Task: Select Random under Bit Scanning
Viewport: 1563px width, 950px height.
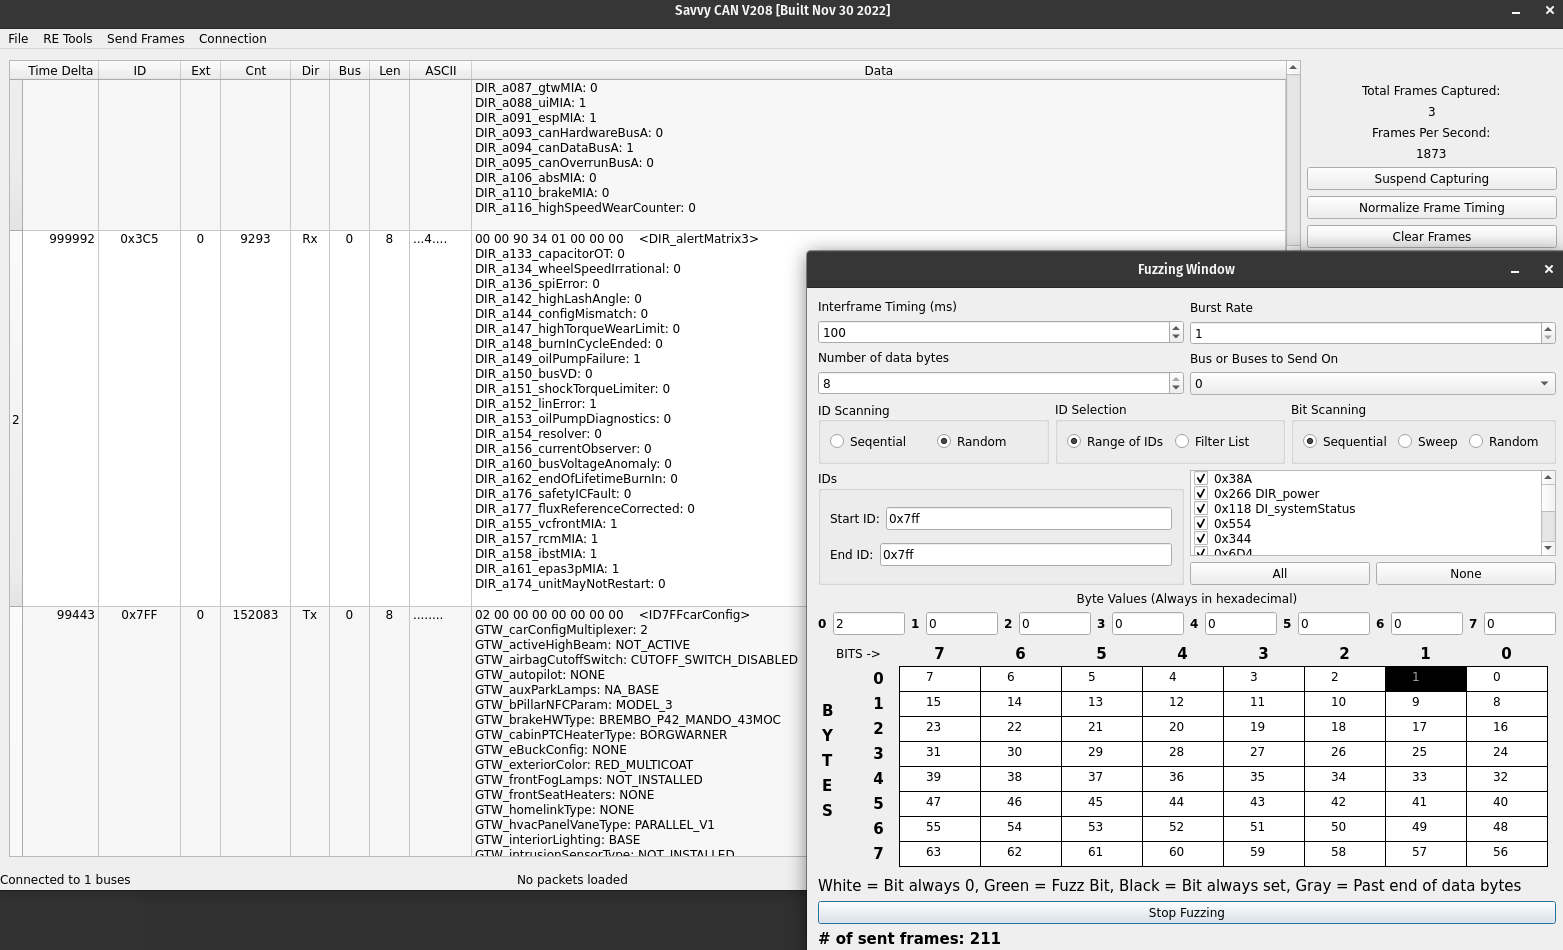Action: coord(1503,442)
